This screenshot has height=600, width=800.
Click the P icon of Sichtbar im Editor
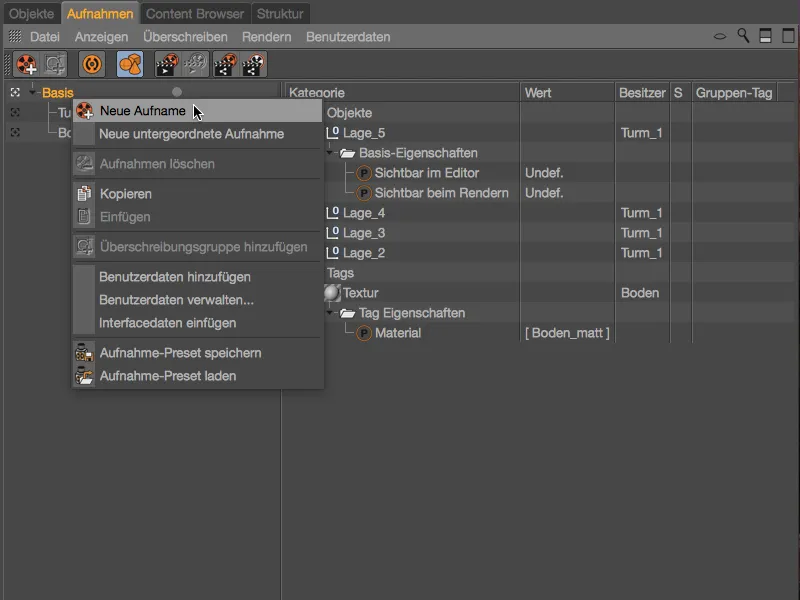point(363,173)
